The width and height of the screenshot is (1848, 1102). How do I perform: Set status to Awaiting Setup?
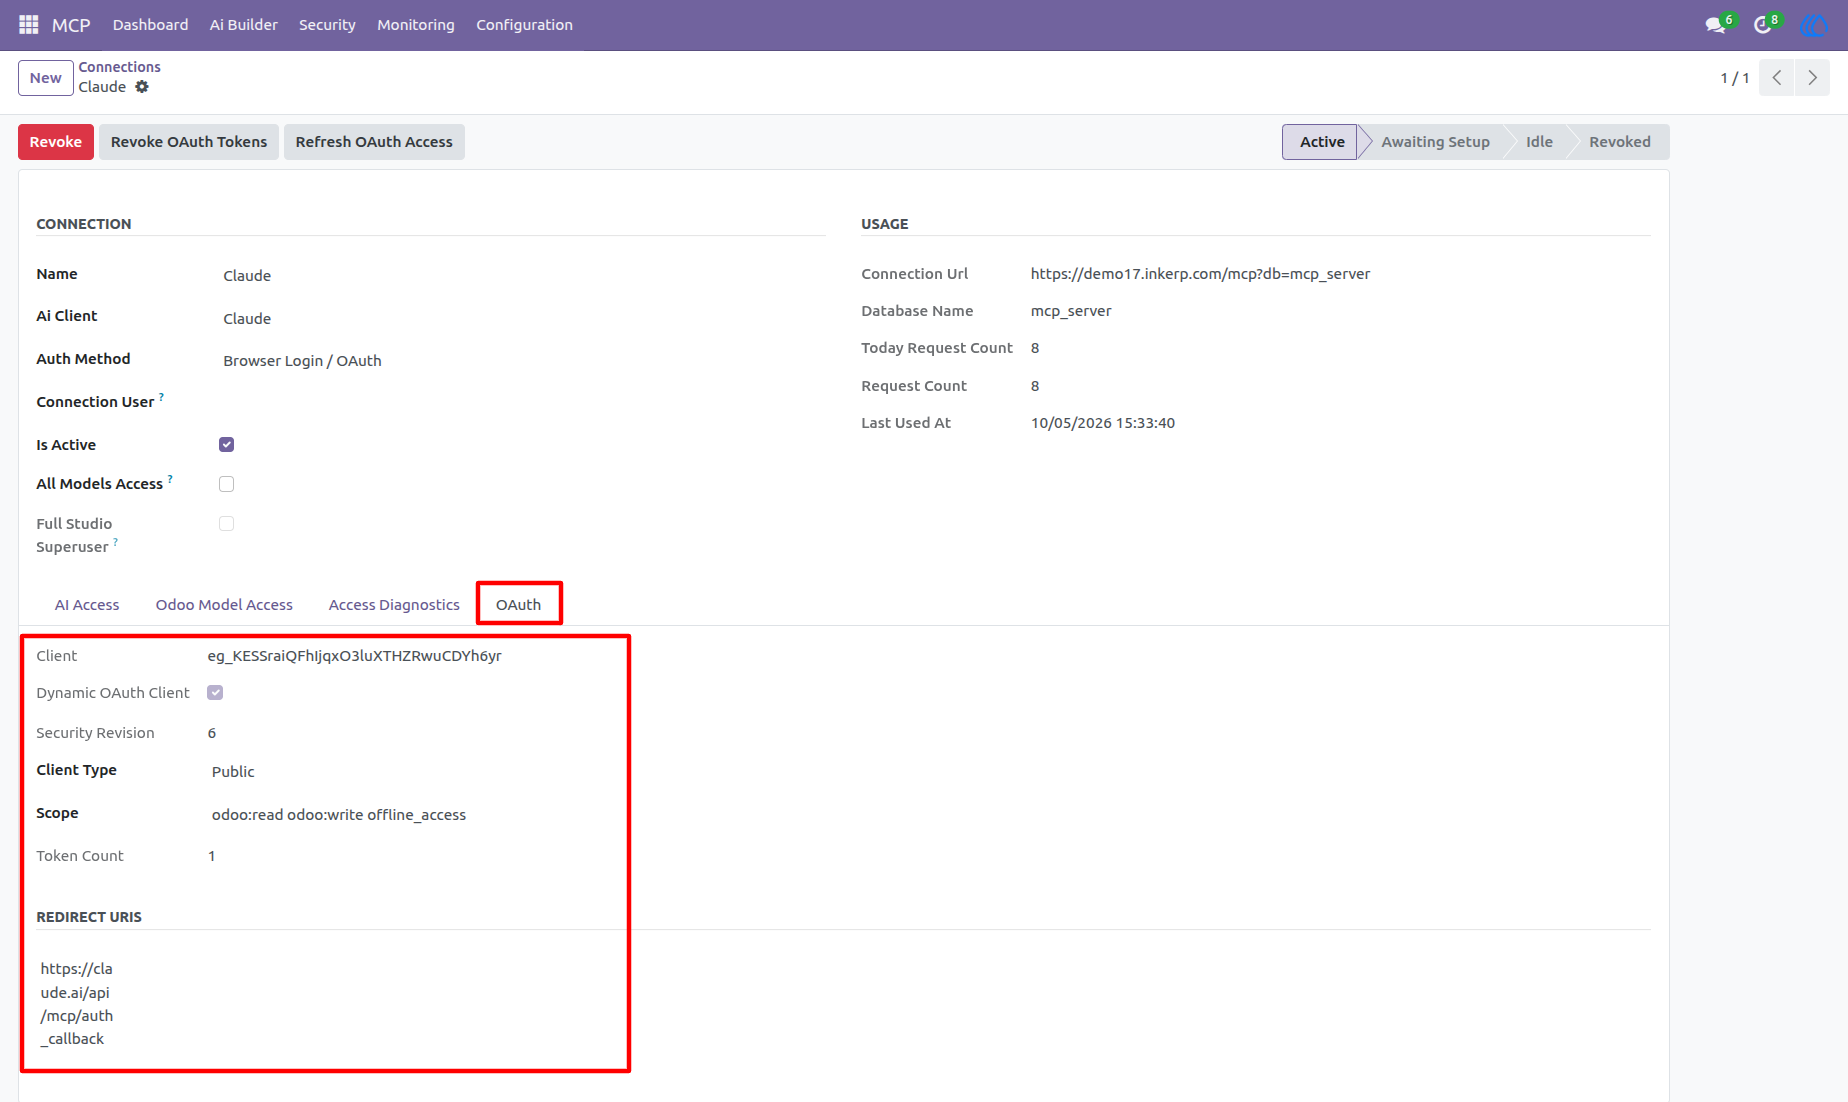(1435, 142)
